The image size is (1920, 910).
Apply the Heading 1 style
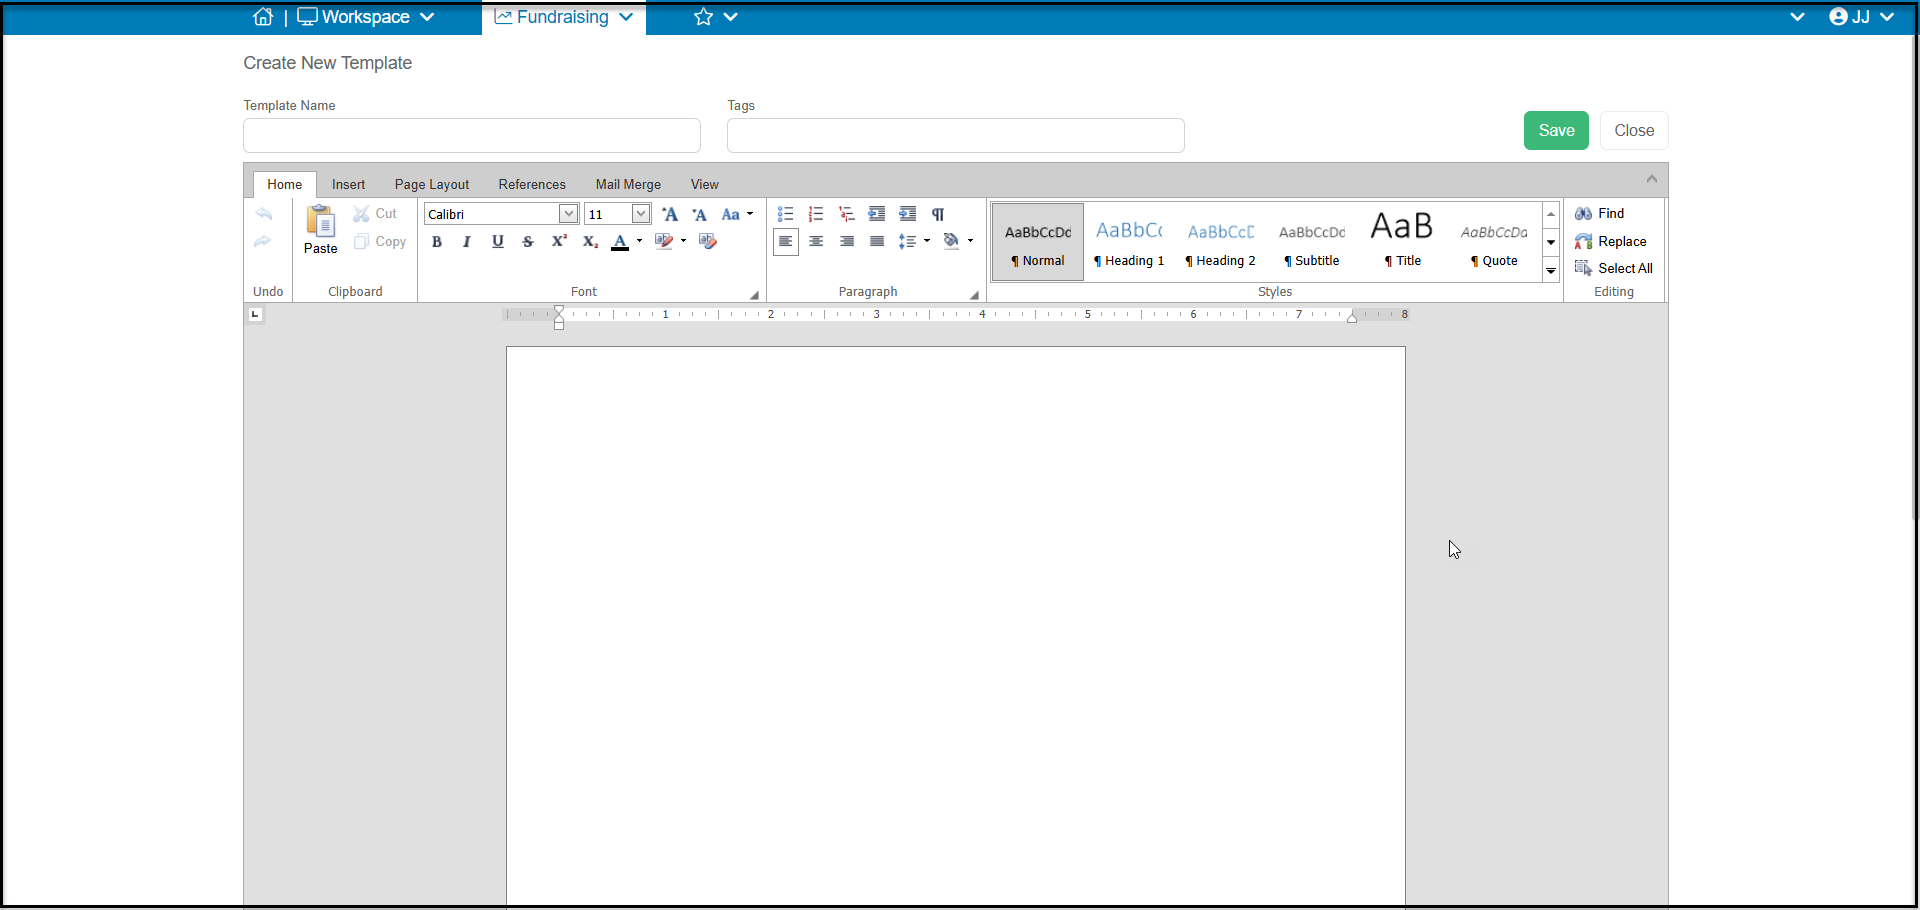point(1129,243)
